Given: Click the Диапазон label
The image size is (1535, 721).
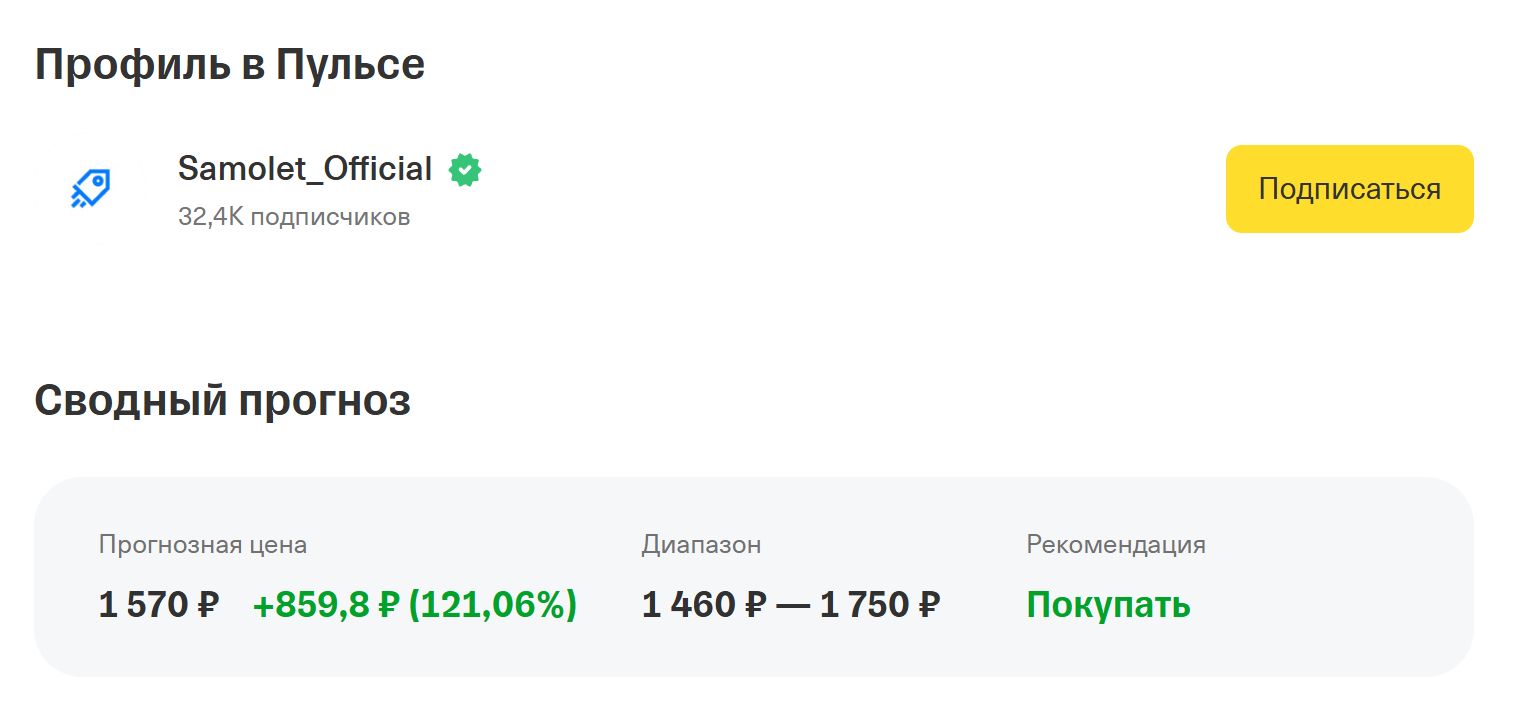Looking at the screenshot, I should (701, 545).
